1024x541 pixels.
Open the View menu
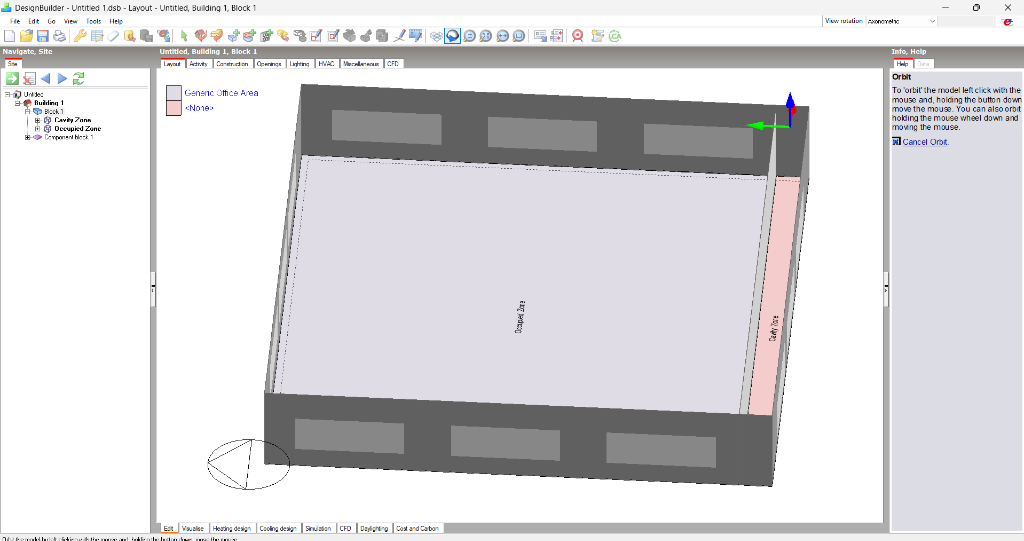click(x=71, y=21)
